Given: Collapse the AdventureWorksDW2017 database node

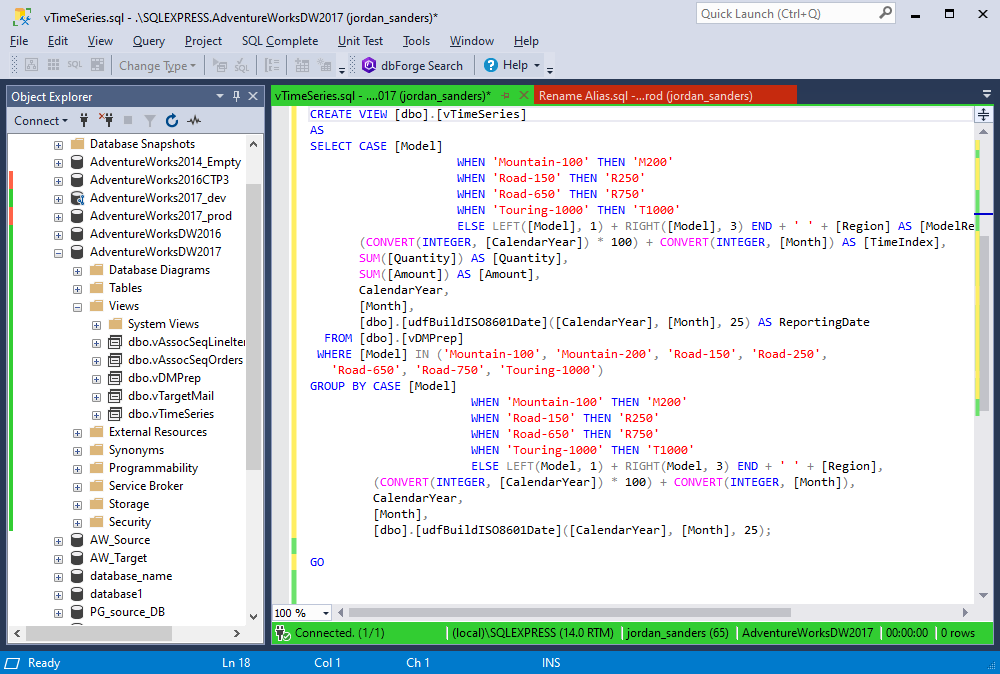Looking at the screenshot, I should (x=58, y=253).
